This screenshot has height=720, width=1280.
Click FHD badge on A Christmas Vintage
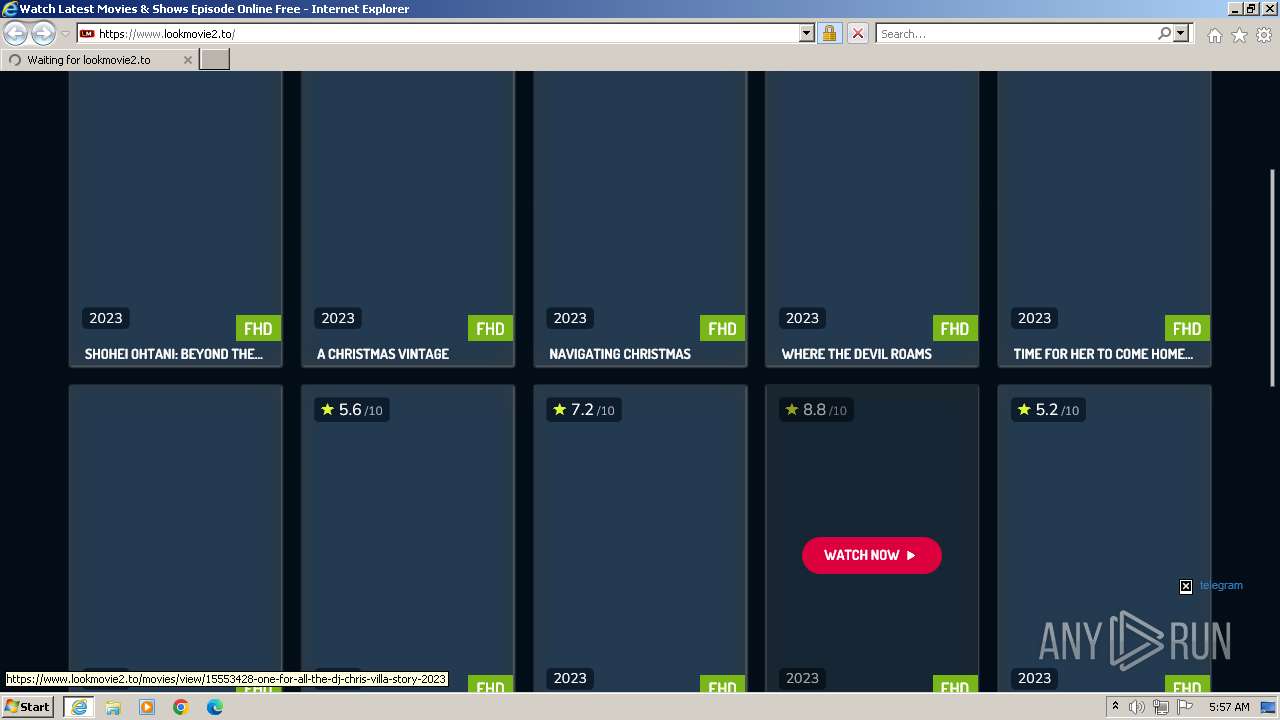pos(490,329)
